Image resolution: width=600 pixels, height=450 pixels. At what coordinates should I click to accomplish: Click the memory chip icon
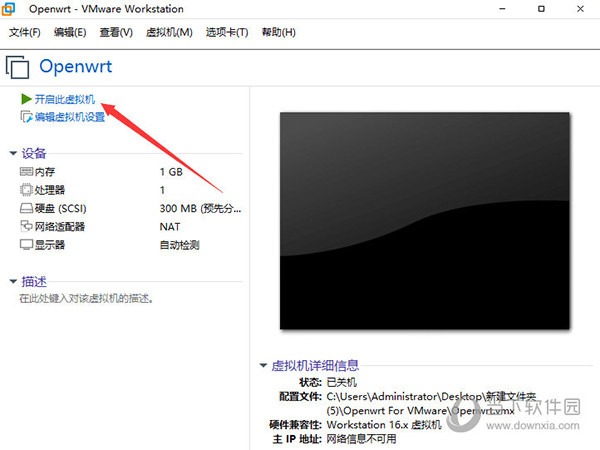(x=26, y=171)
